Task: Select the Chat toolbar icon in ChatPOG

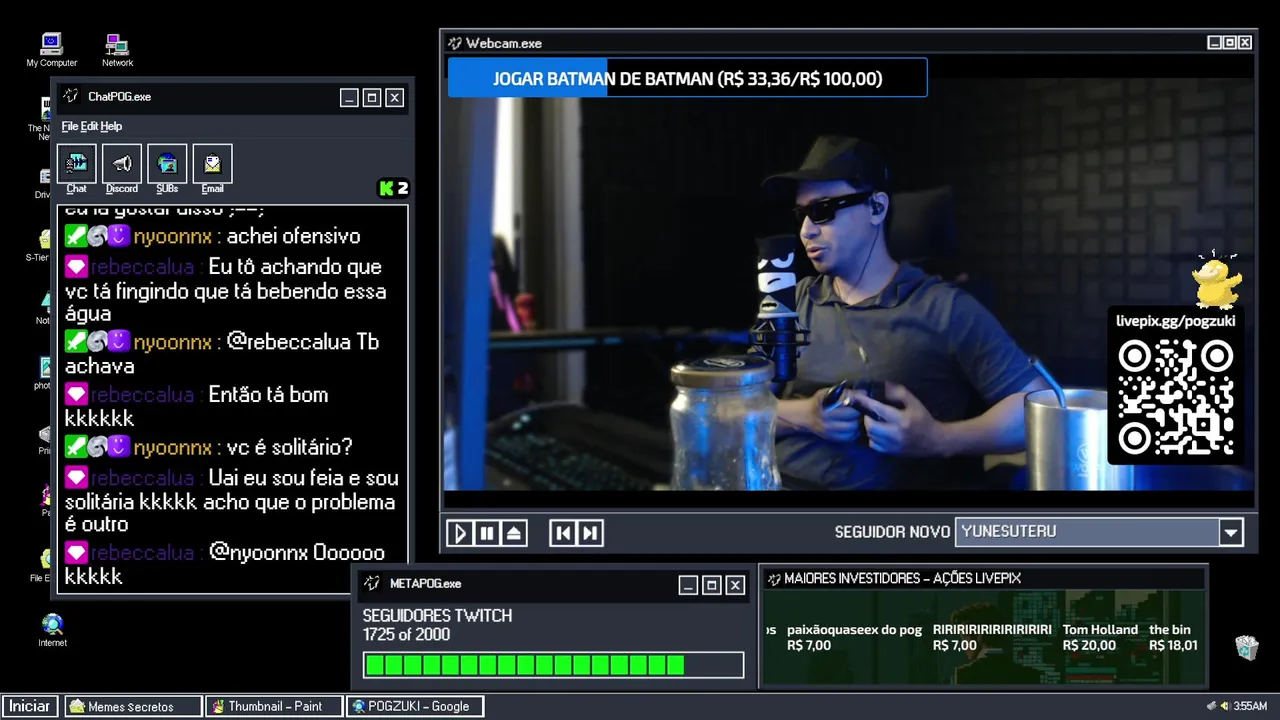Action: pyautogui.click(x=77, y=169)
